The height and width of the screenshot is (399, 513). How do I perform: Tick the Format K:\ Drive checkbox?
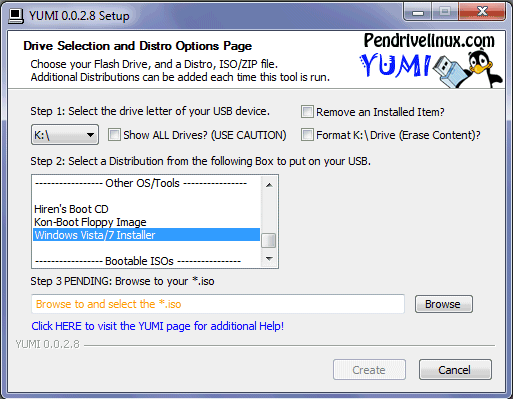(307, 135)
